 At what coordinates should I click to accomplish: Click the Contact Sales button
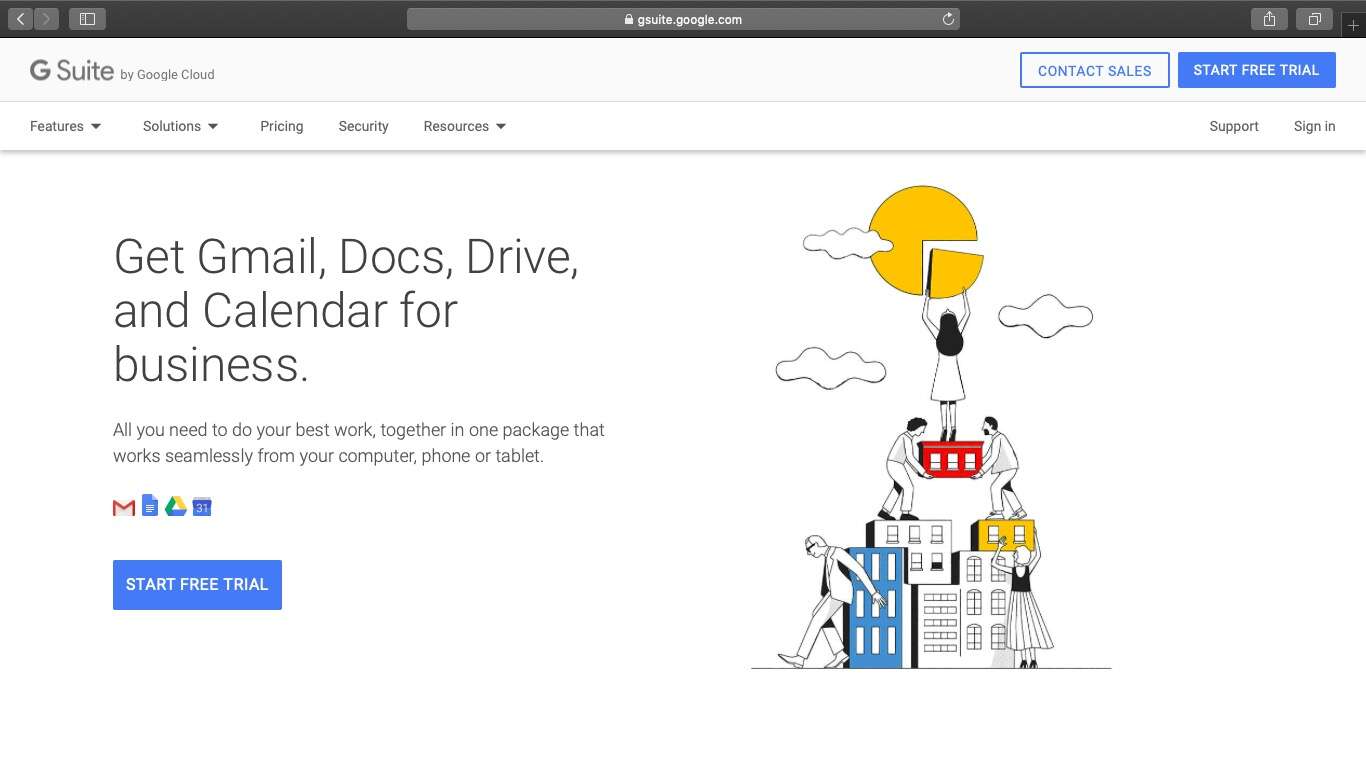(x=1094, y=70)
